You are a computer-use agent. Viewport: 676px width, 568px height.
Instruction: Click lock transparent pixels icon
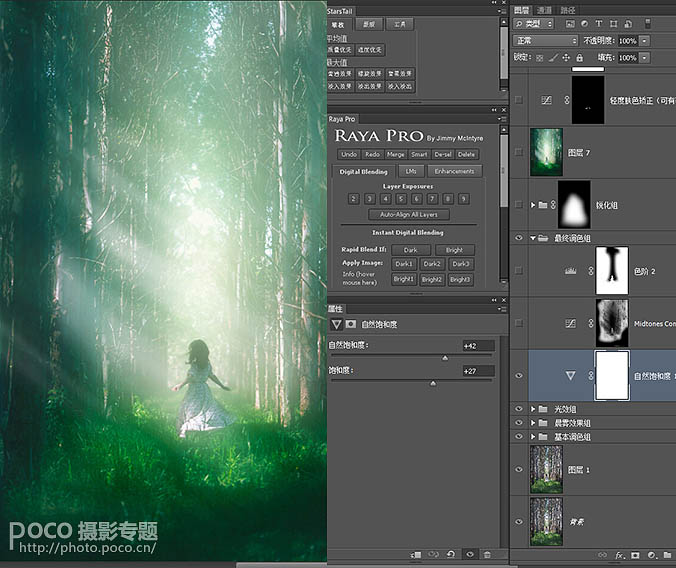pos(539,58)
